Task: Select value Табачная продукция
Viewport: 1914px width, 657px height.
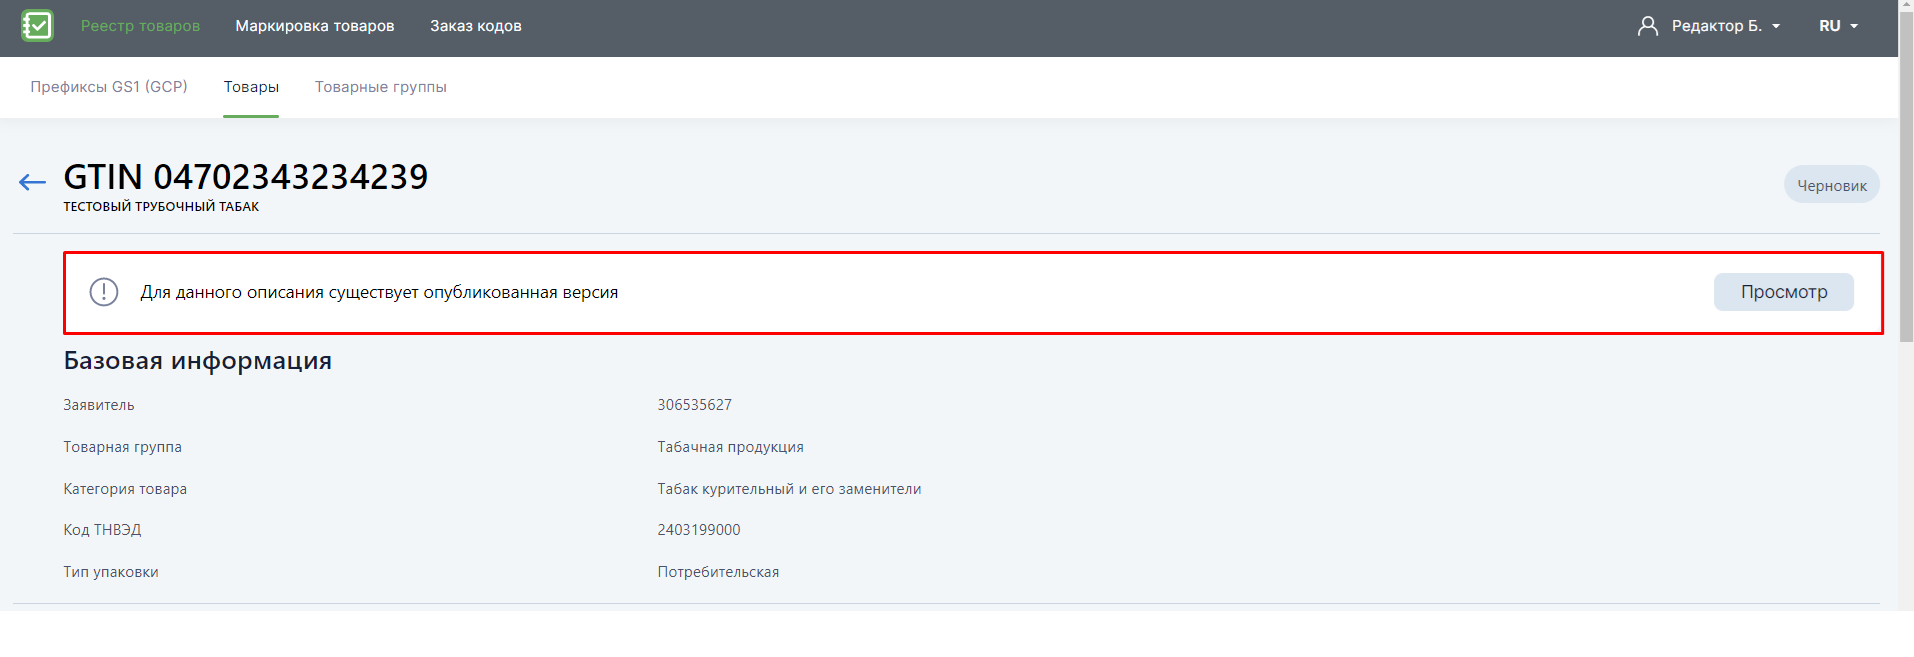Action: [731, 447]
